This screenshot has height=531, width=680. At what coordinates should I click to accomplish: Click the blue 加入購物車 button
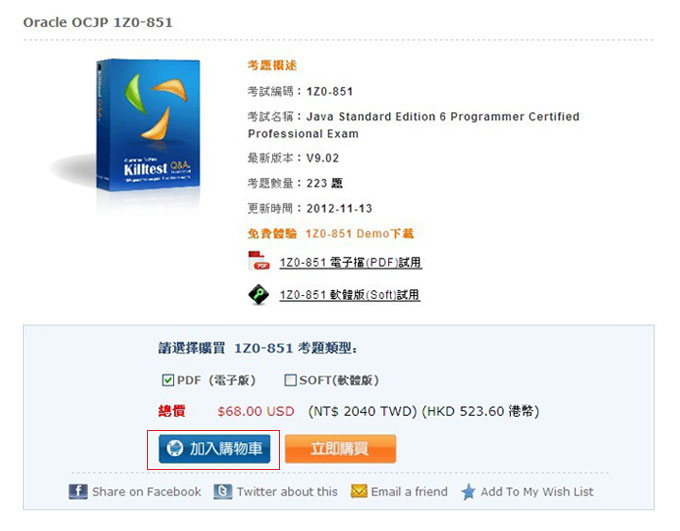tap(214, 449)
